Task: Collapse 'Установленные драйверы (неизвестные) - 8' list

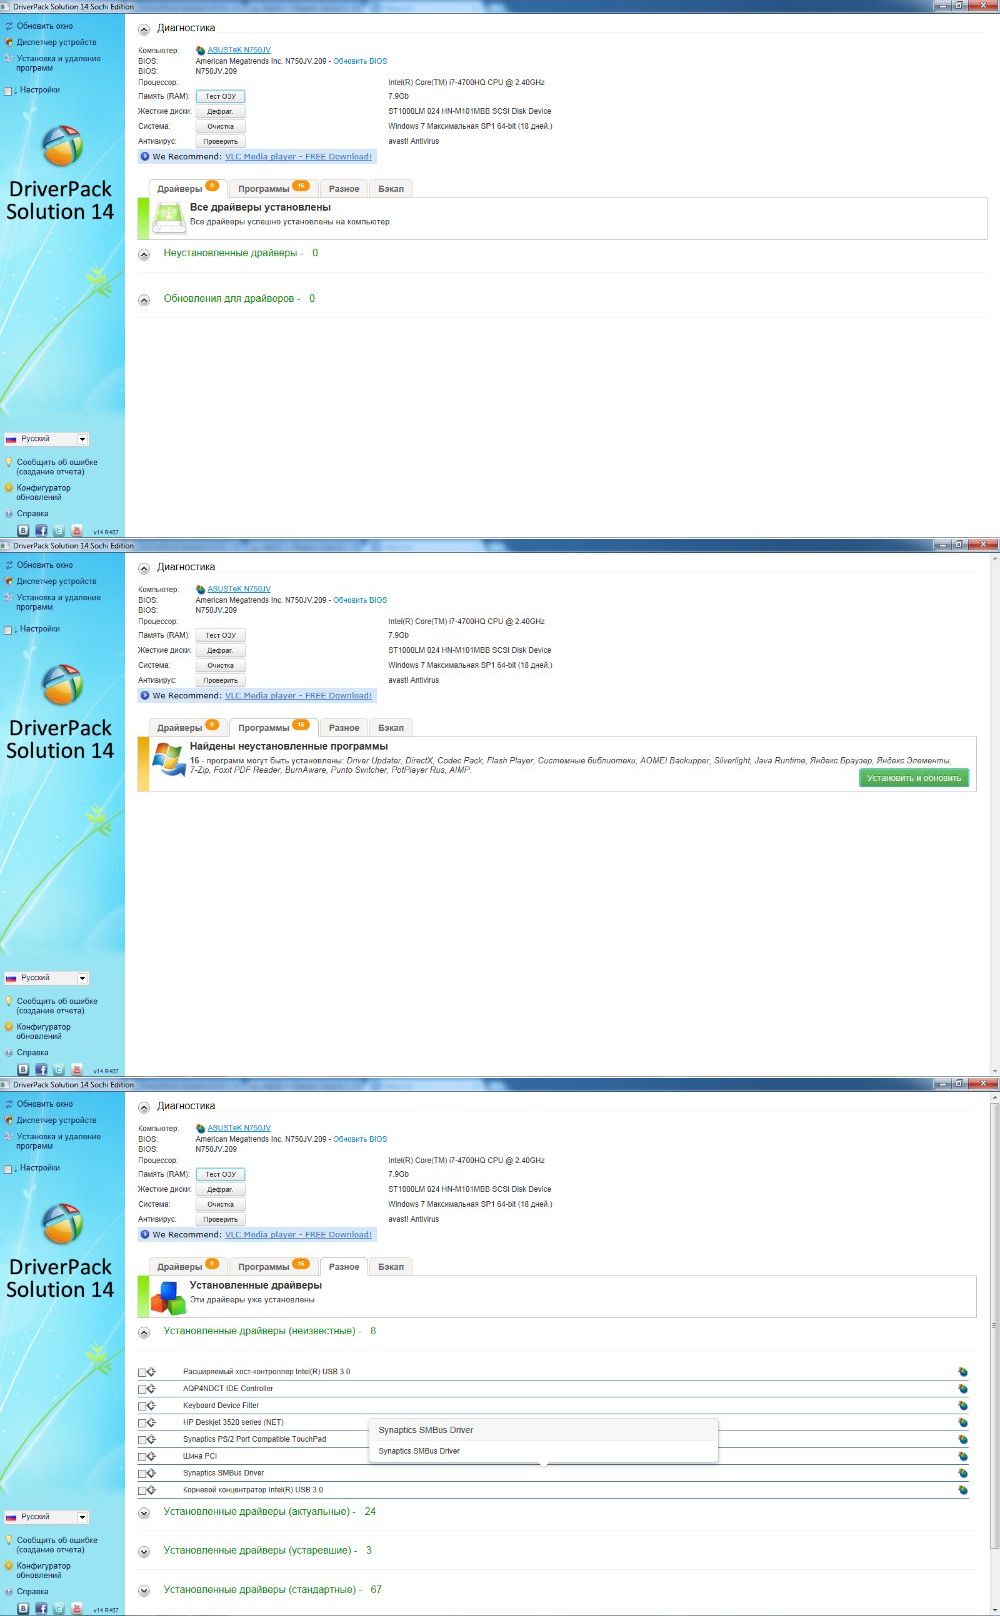Action: [x=144, y=1332]
